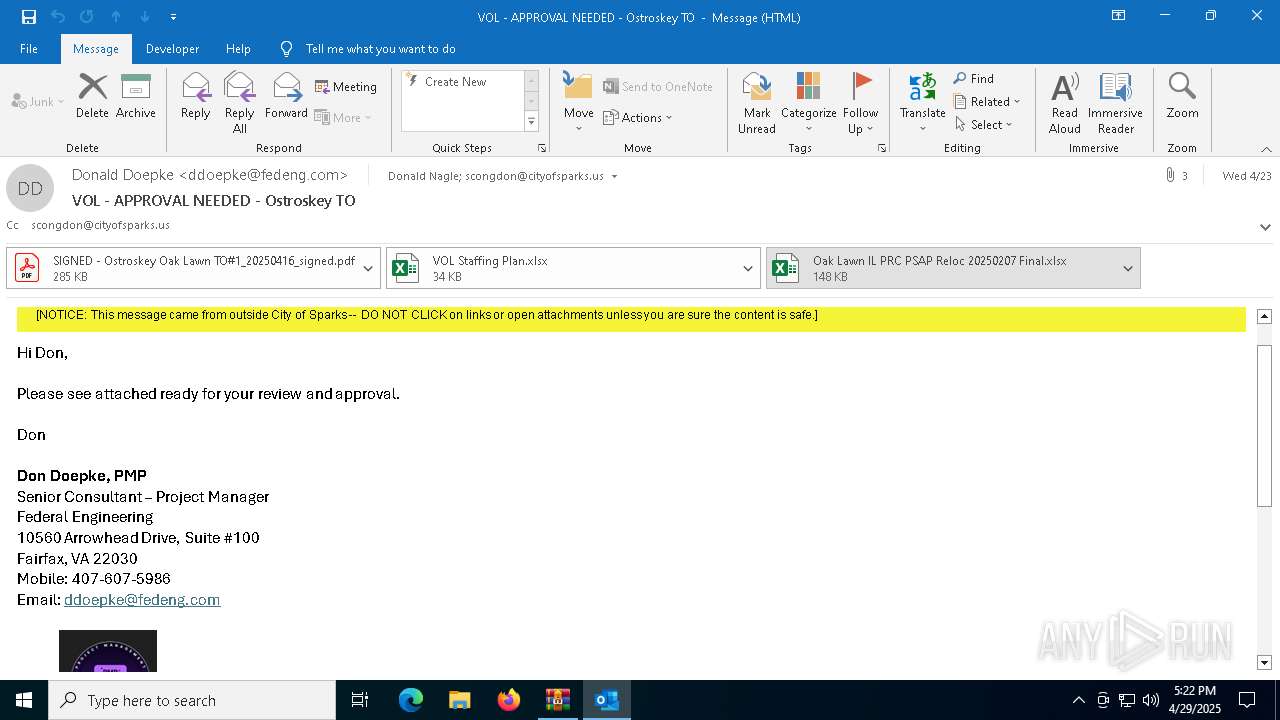The height and width of the screenshot is (720, 1280).
Task: Open Firefox from taskbar
Action: 509,700
